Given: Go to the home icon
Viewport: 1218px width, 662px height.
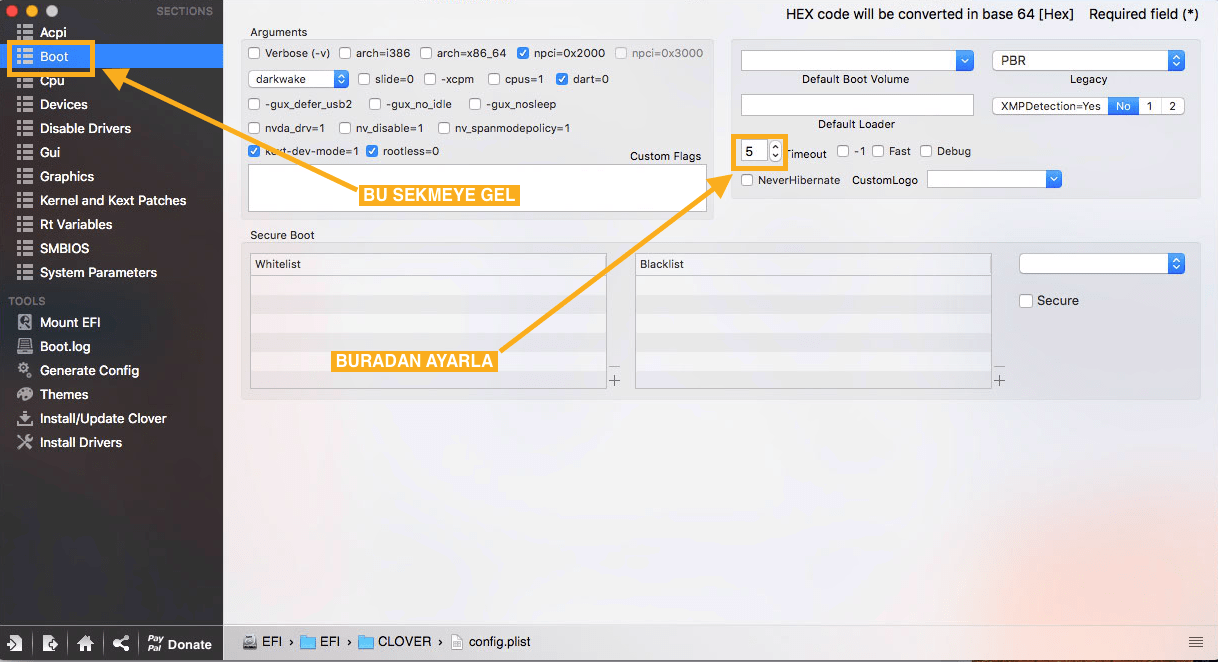Looking at the screenshot, I should pyautogui.click(x=85, y=644).
